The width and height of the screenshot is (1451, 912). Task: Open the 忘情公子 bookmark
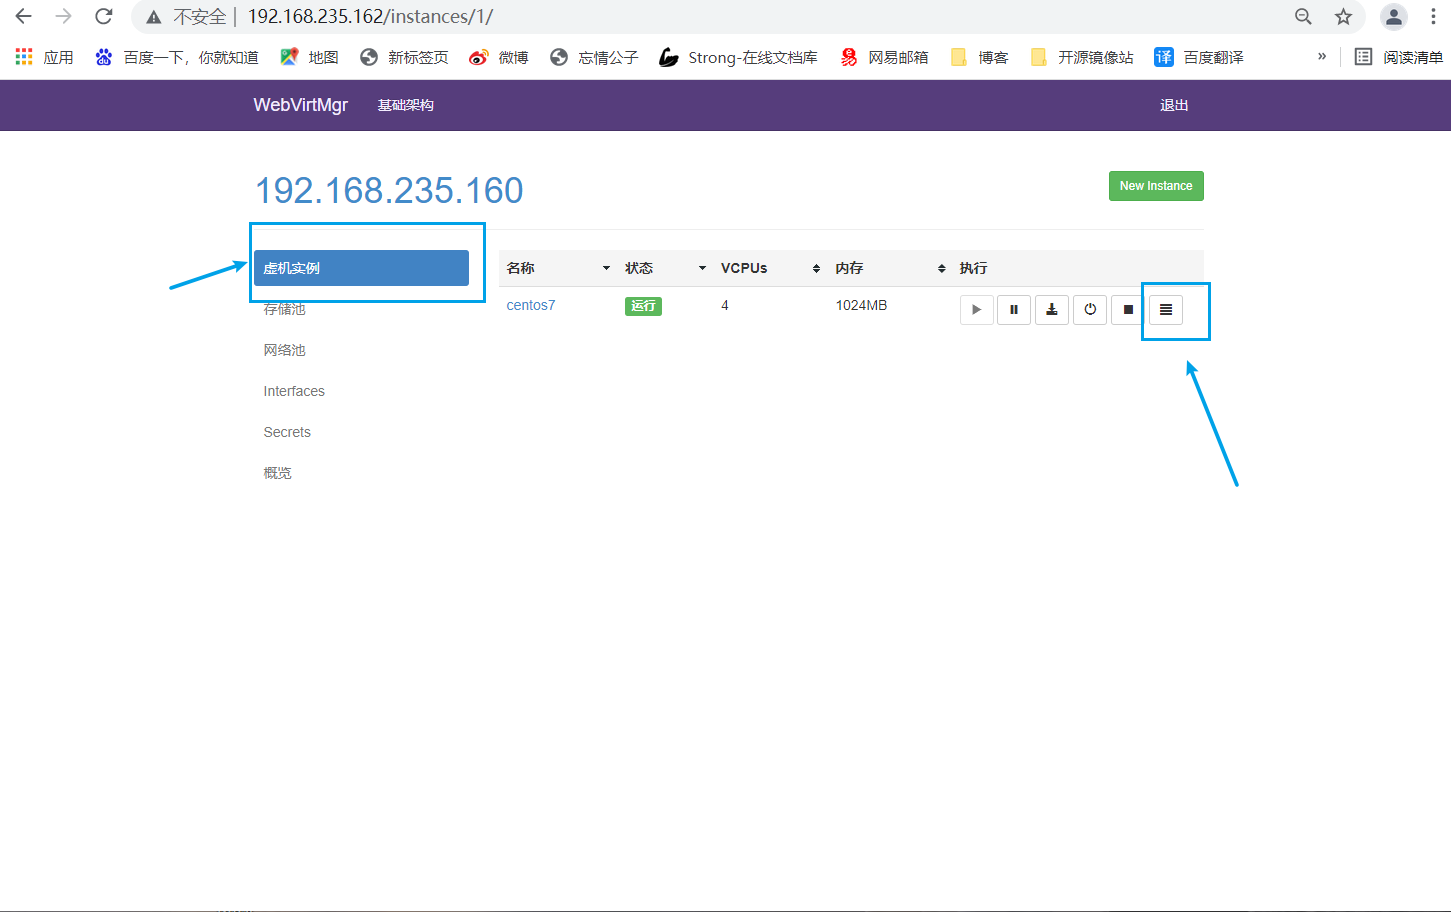[x=594, y=57]
